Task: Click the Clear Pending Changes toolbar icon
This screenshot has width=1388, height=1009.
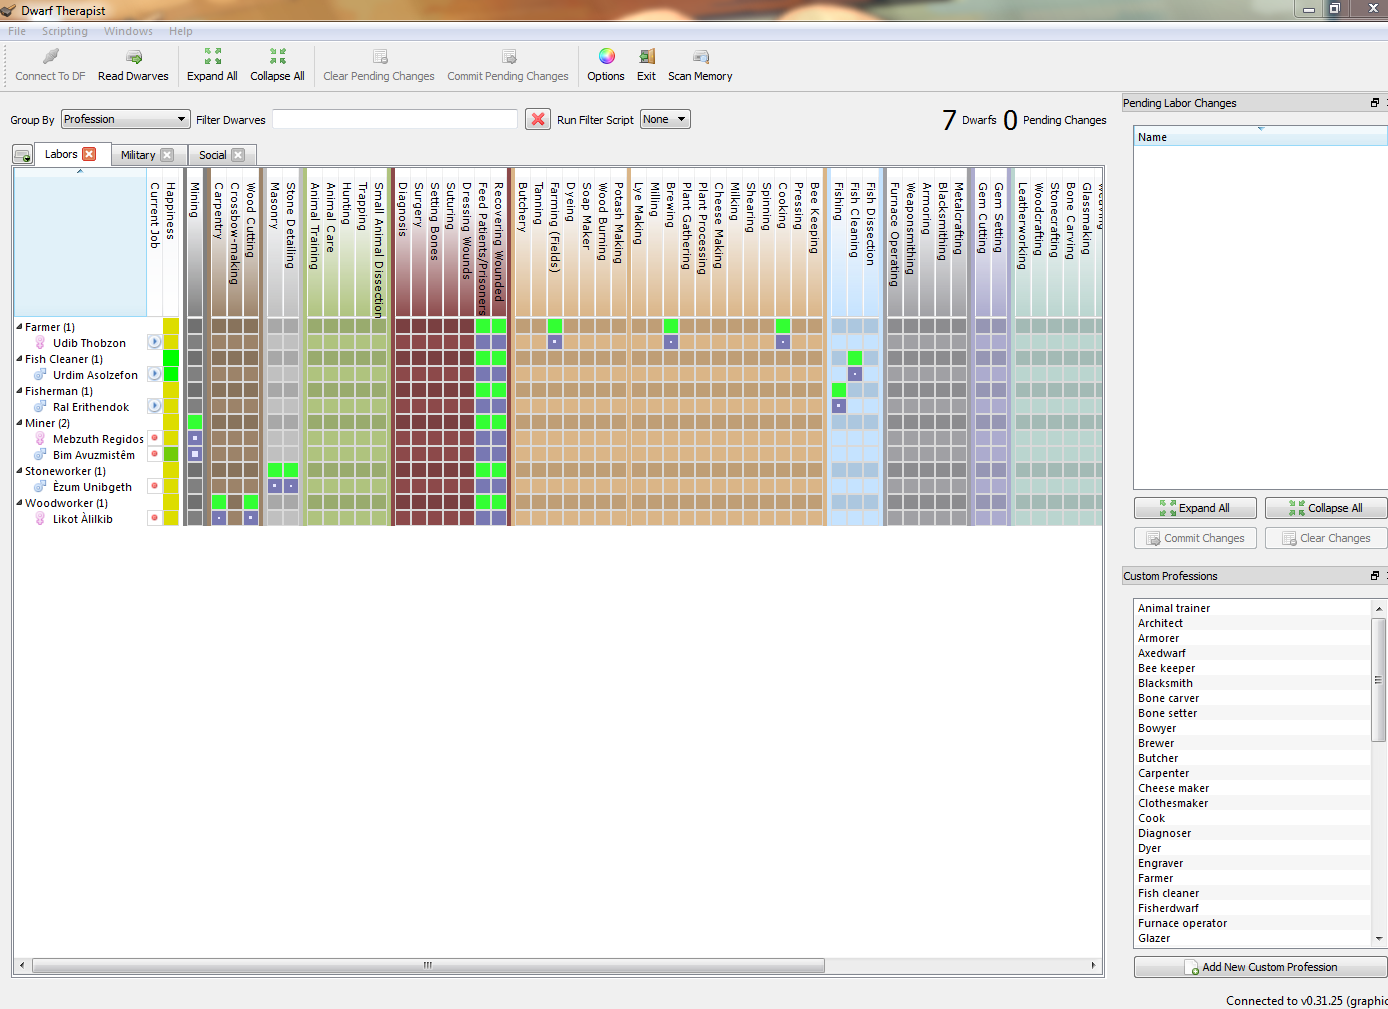Action: pyautogui.click(x=379, y=64)
